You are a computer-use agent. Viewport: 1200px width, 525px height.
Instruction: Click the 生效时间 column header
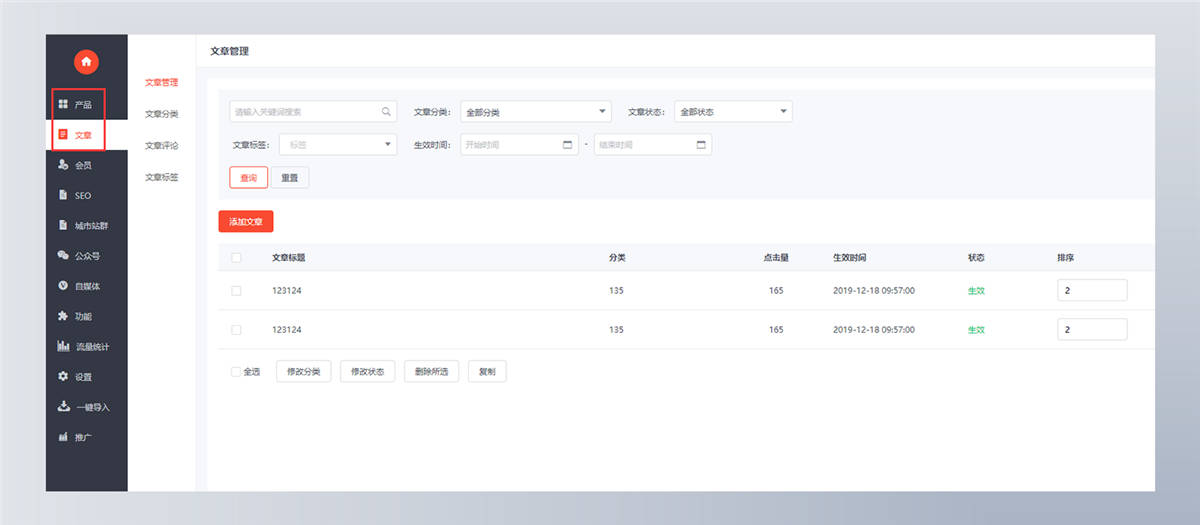coord(850,257)
